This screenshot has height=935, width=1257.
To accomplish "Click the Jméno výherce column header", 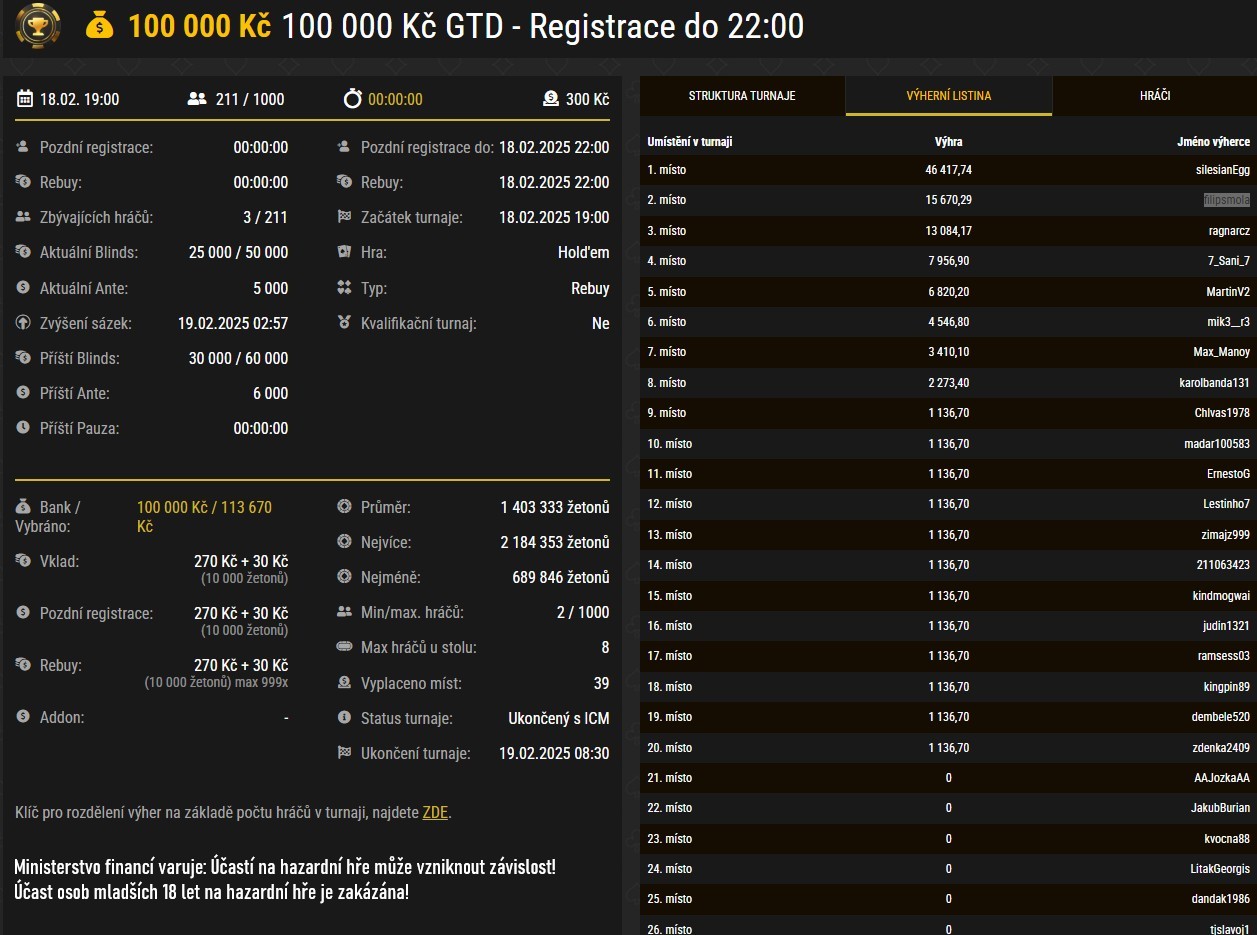I will pos(1213,142).
